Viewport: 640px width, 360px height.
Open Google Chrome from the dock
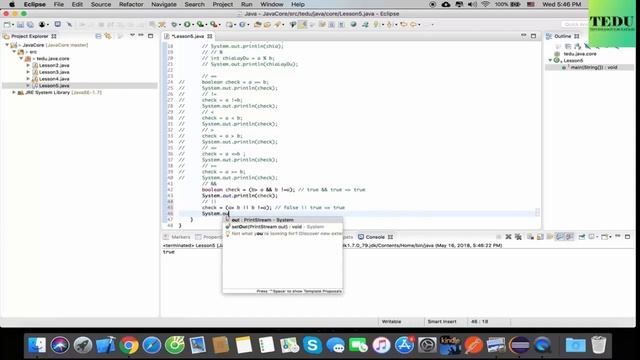[129, 345]
